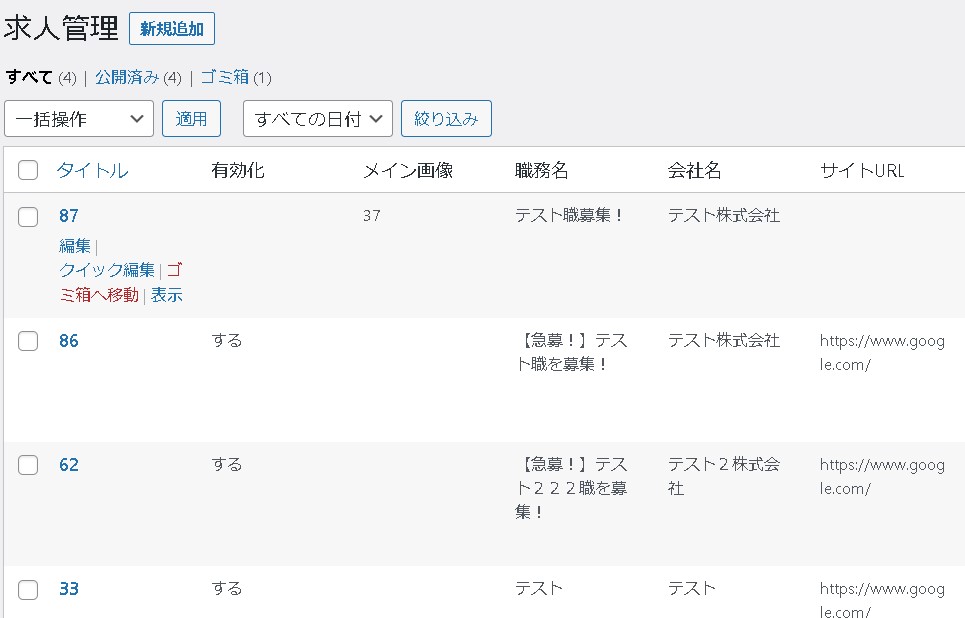
Task: Open クイック編集 for post 87
Action: coord(107,270)
